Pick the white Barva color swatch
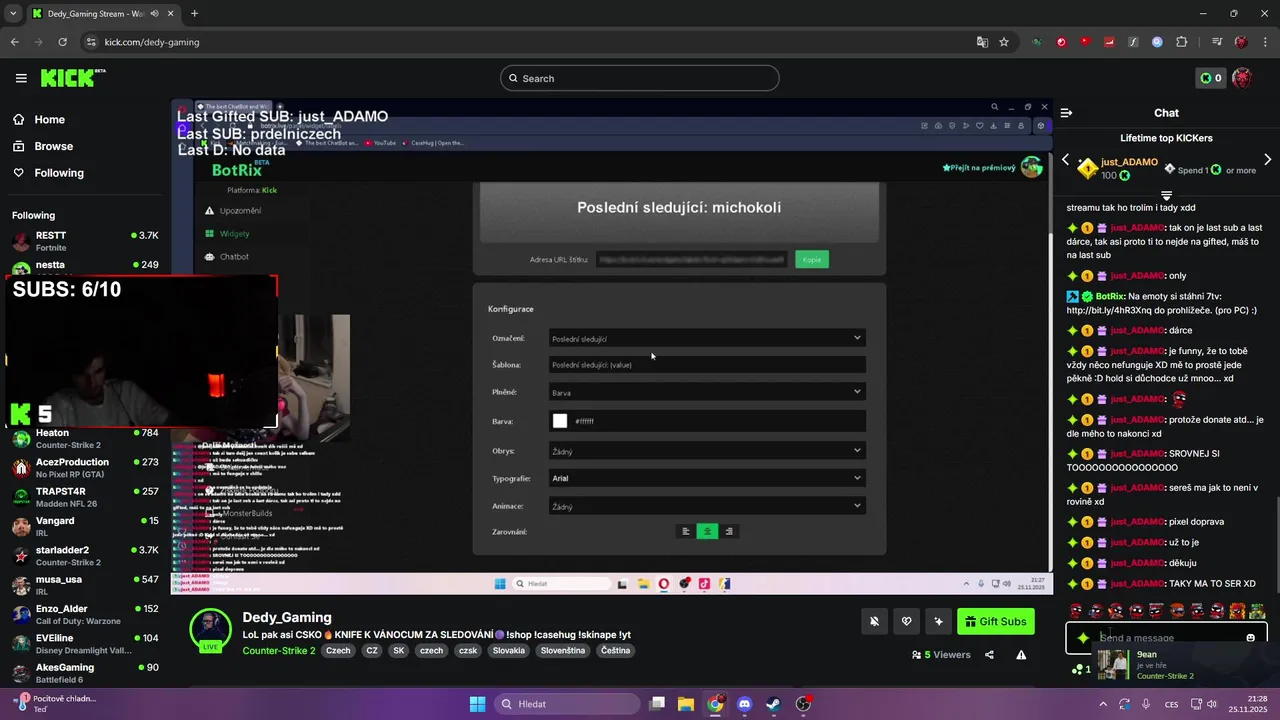 [560, 421]
